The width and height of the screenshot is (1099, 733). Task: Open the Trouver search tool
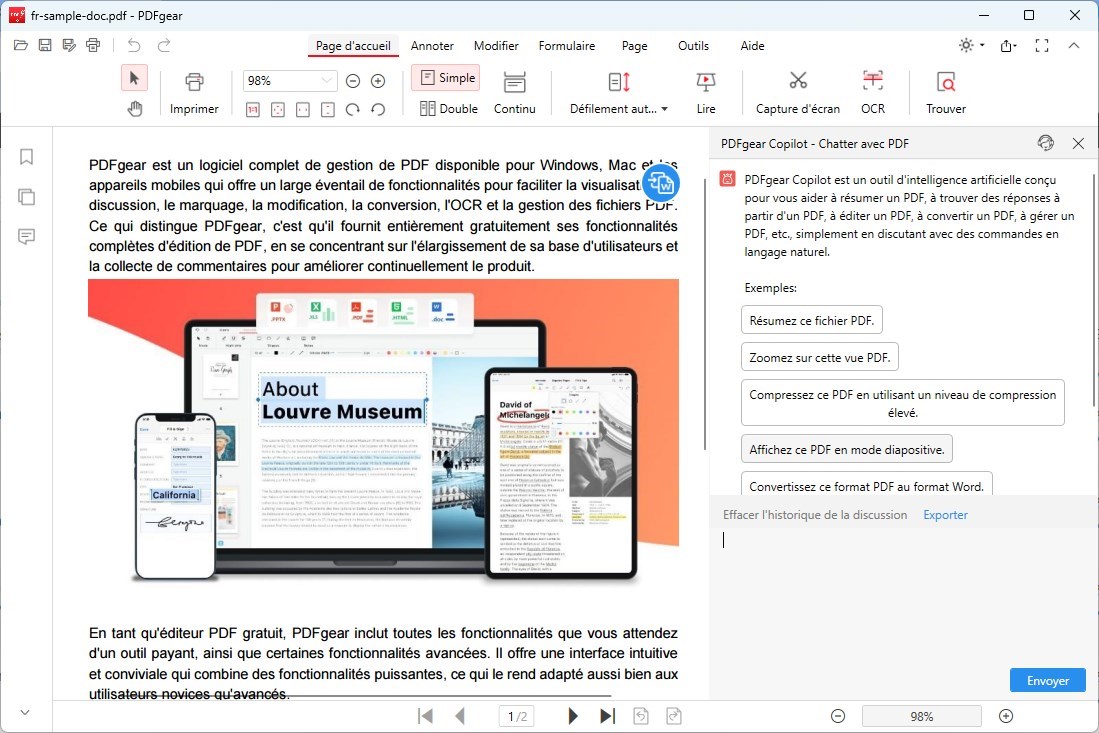coord(943,91)
